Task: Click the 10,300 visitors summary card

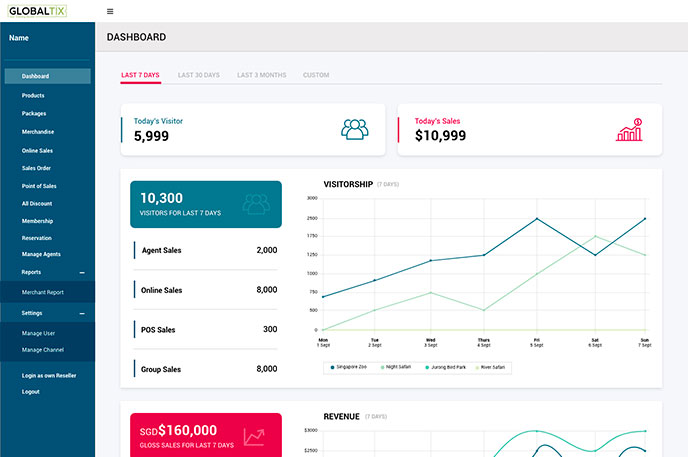Action: (x=206, y=204)
